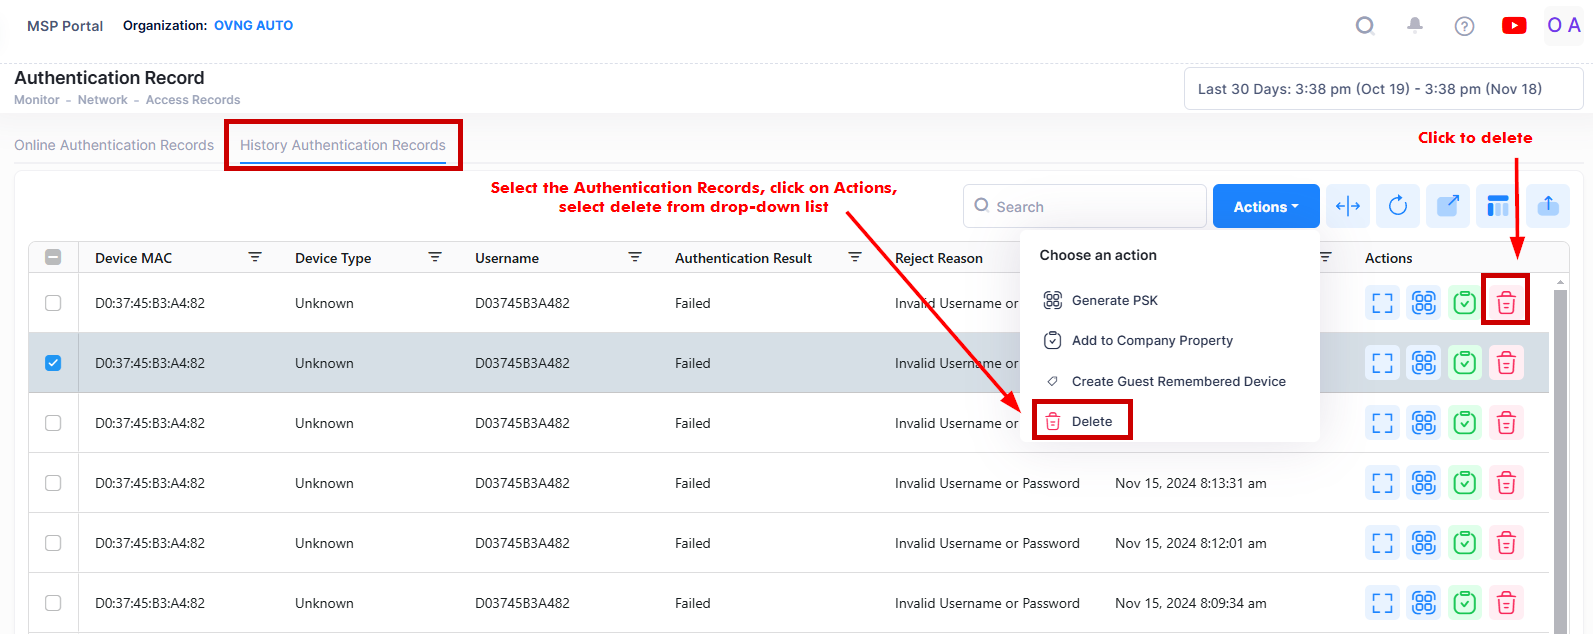The width and height of the screenshot is (1593, 634).
Task: Open the date range selector Last 30 Days
Action: point(1383,89)
